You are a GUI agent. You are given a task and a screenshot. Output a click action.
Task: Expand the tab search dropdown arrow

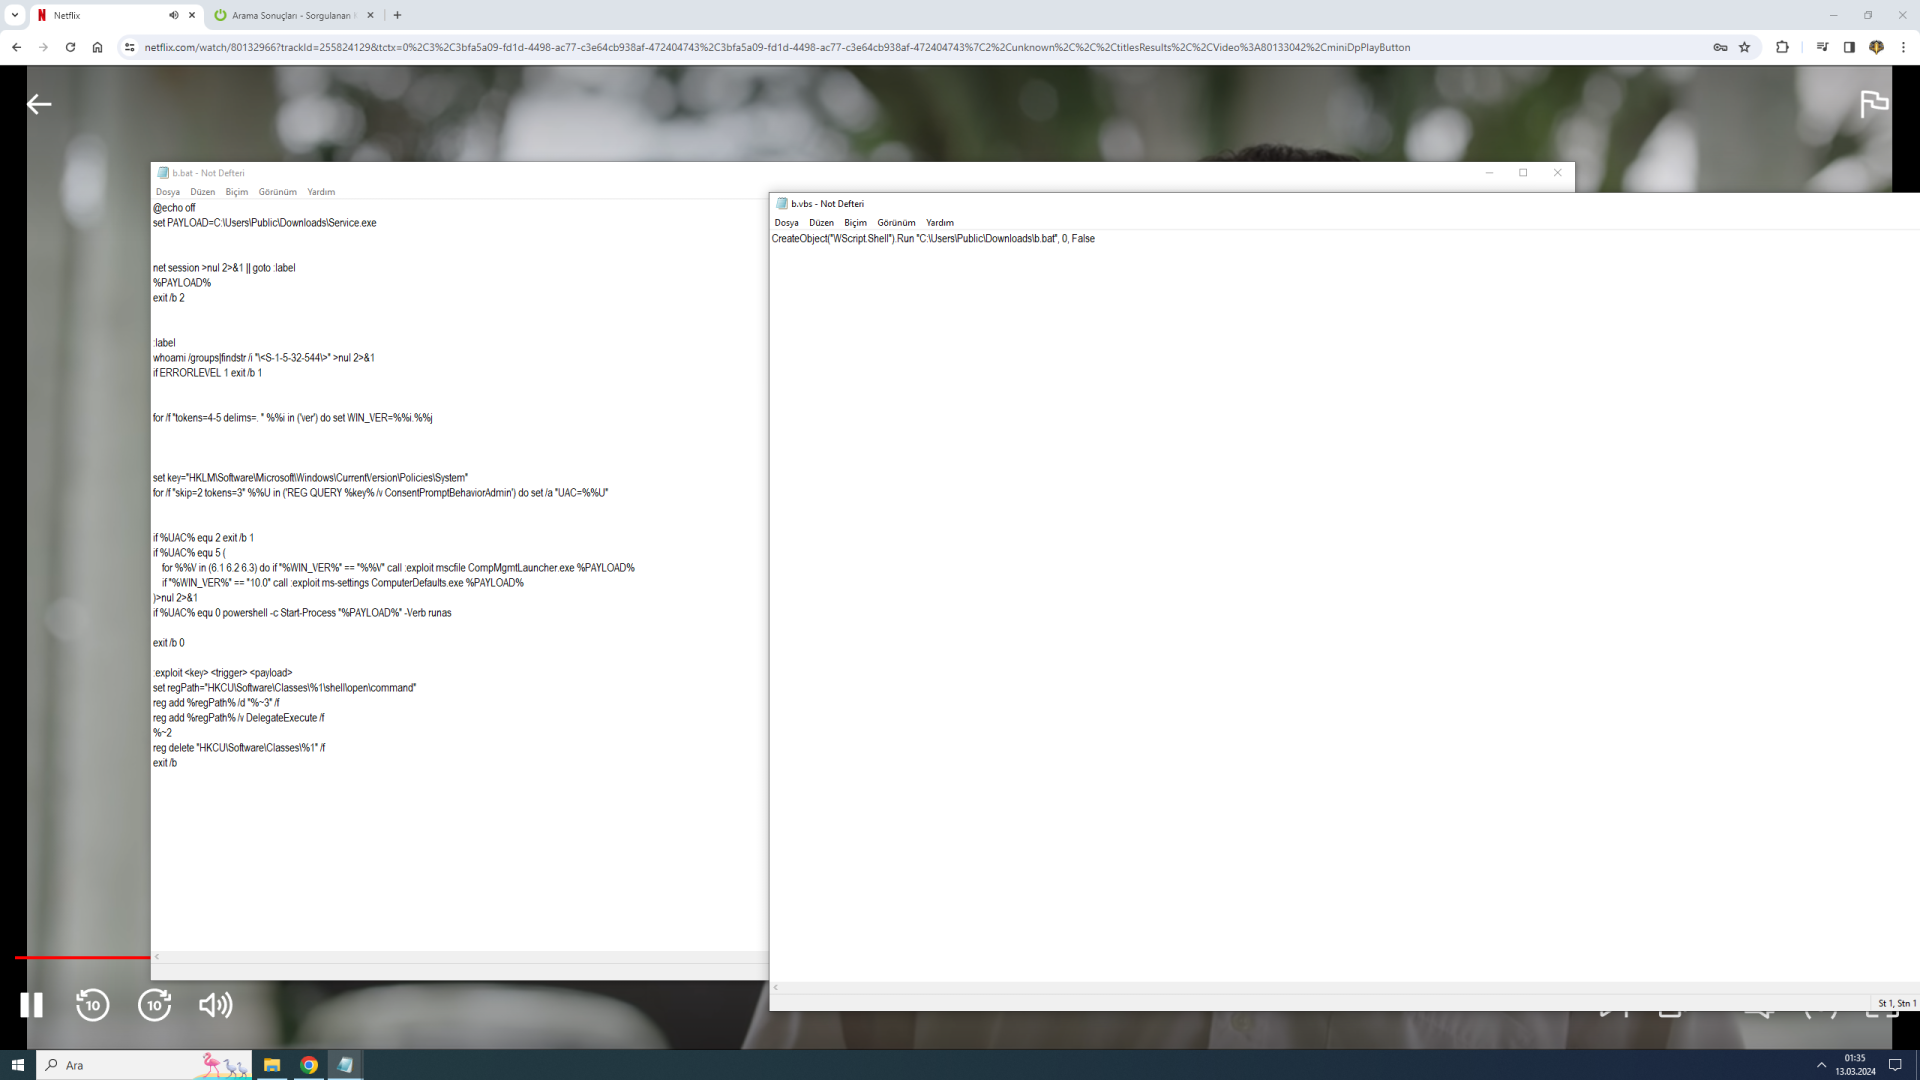pyautogui.click(x=15, y=15)
